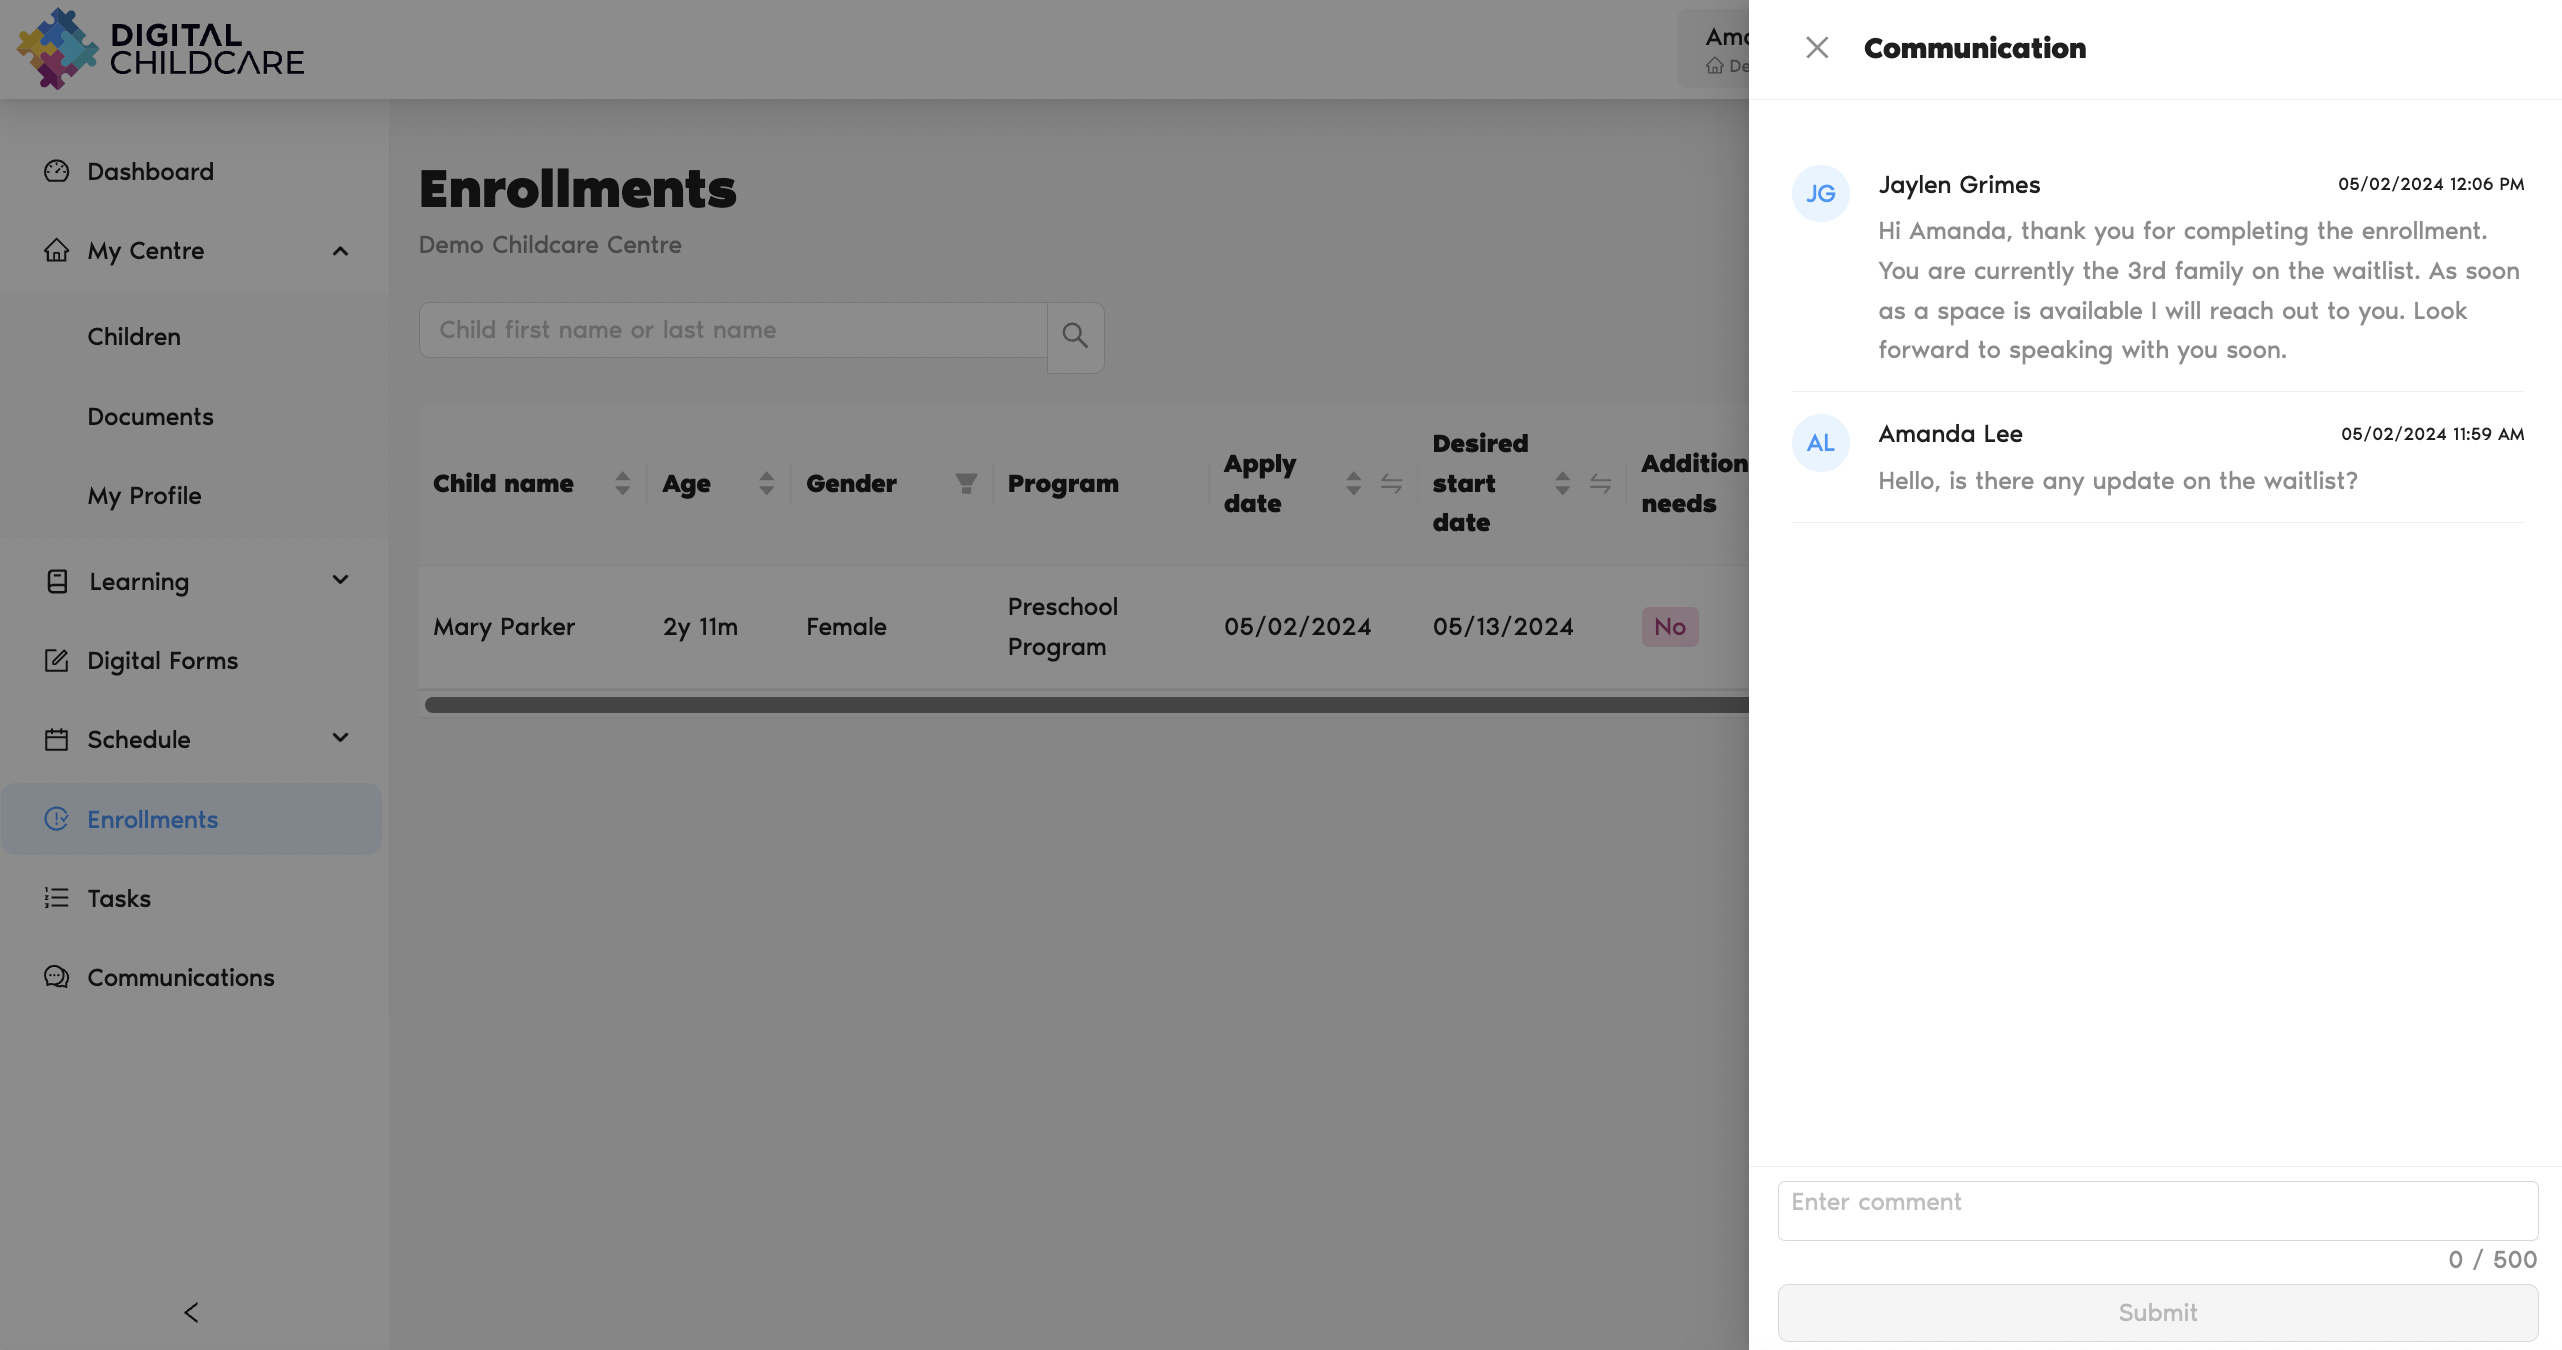
Task: Click JG avatar for Jaylen Grimes
Action: click(x=1820, y=194)
